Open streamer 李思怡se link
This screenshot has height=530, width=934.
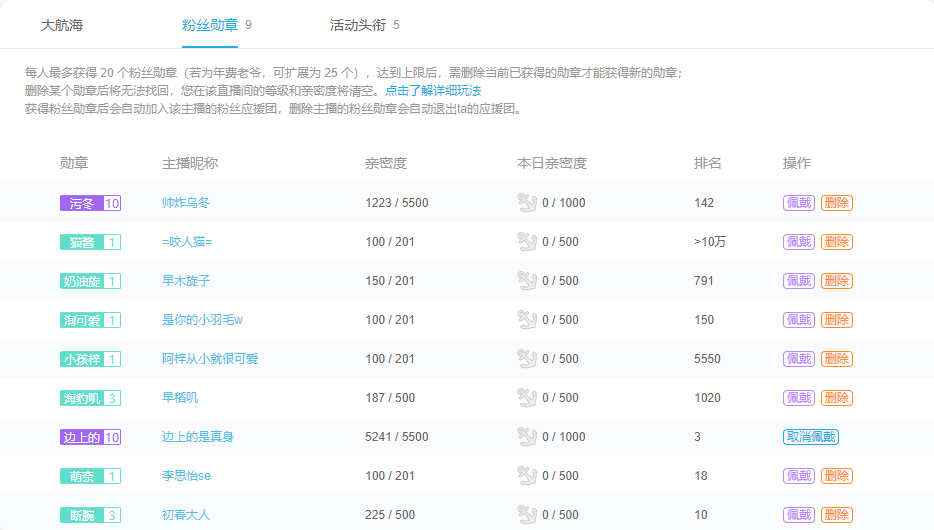point(186,476)
